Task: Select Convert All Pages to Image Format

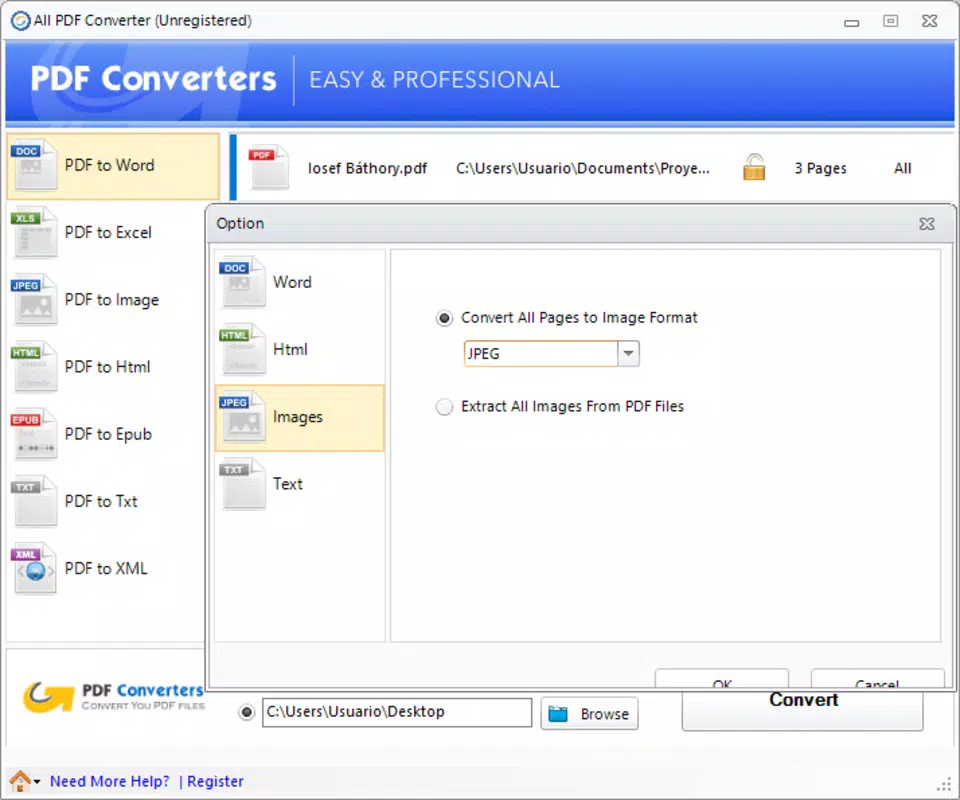Action: pos(444,318)
